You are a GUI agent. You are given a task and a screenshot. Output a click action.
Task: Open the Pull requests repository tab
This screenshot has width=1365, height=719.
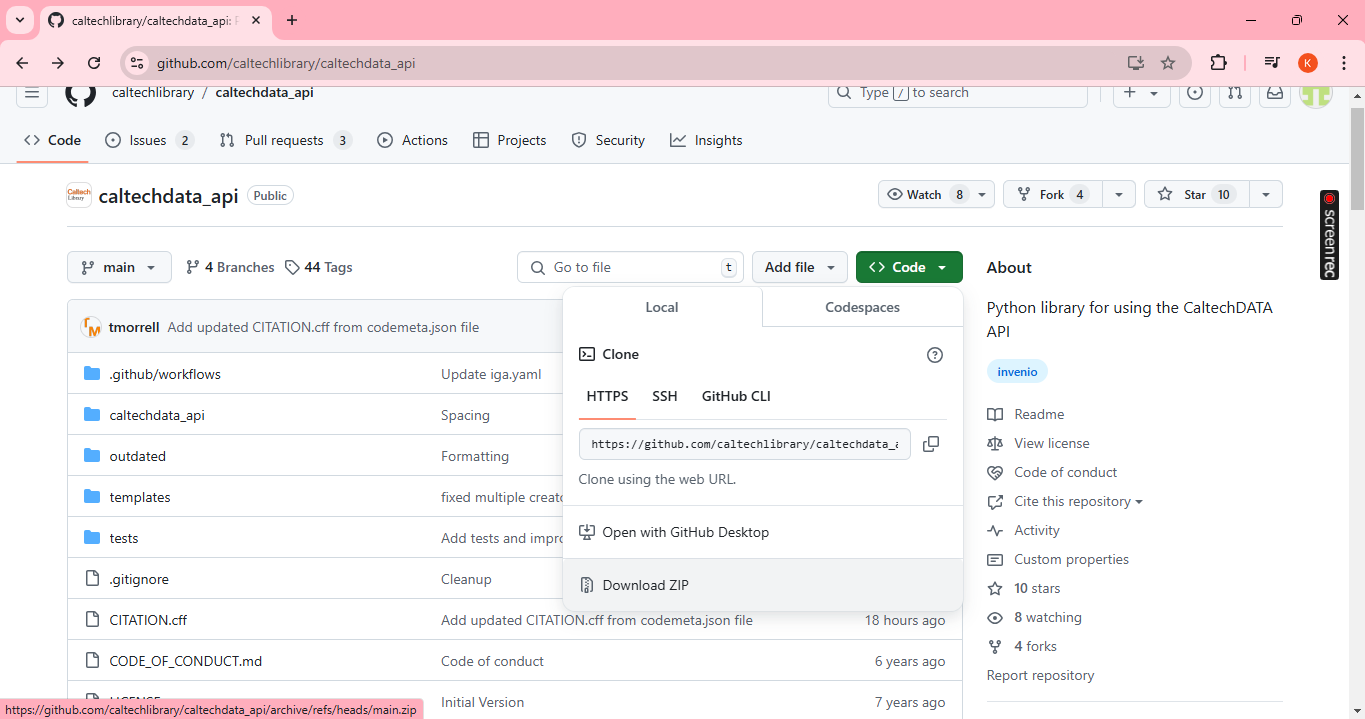coord(286,141)
